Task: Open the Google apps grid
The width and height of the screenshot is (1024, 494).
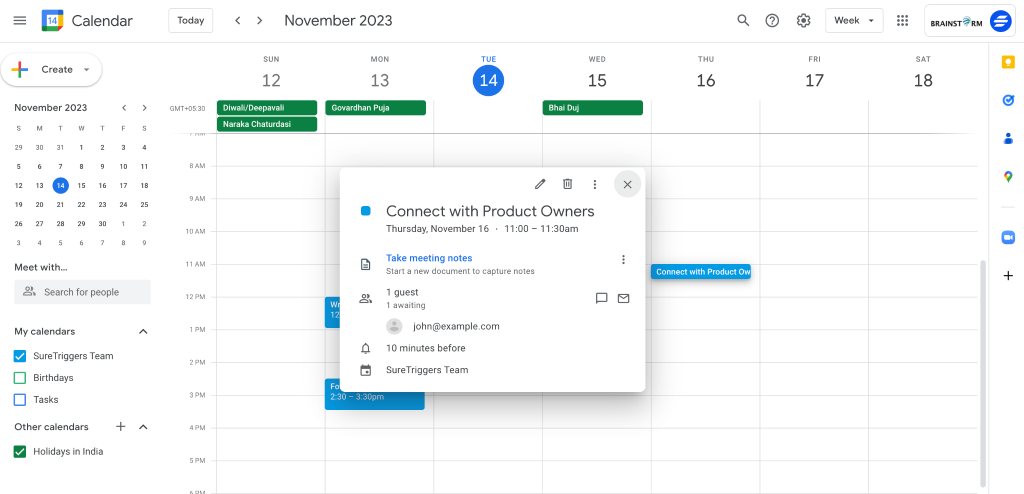Action: click(903, 20)
